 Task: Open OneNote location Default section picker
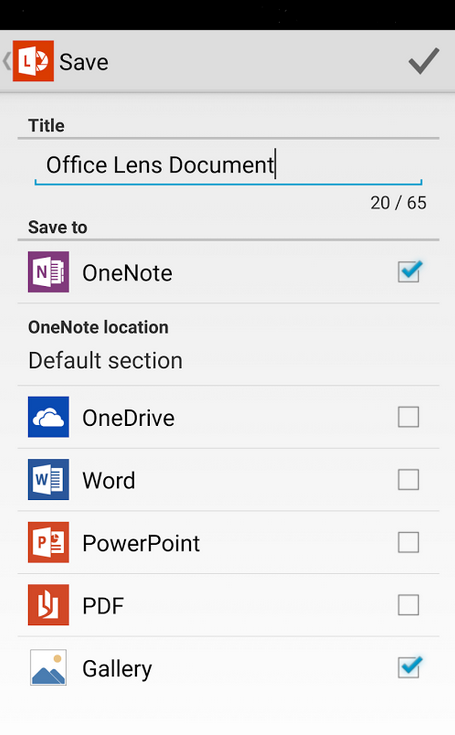pyautogui.click(x=228, y=345)
